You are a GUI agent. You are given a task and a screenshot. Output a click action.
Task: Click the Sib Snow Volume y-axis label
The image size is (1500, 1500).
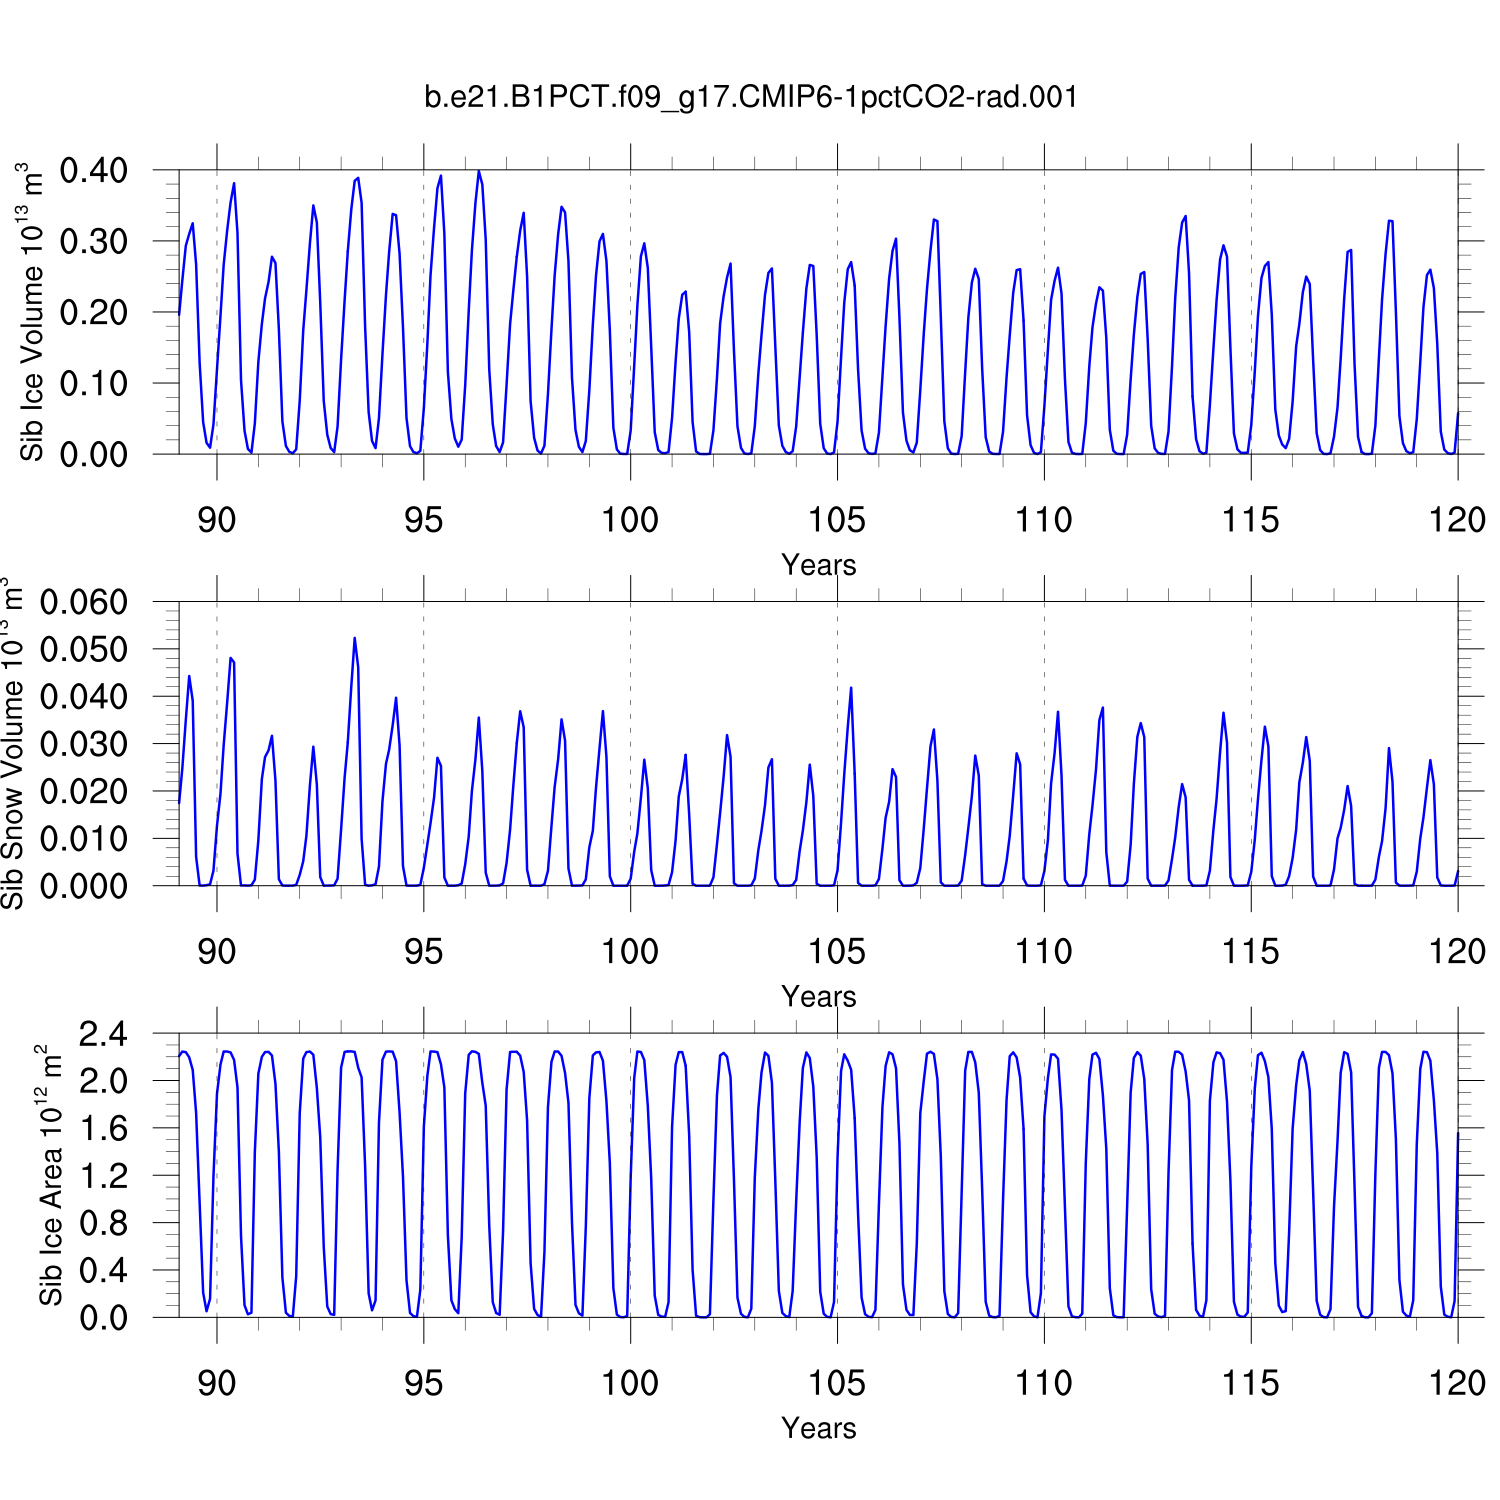tap(12, 743)
